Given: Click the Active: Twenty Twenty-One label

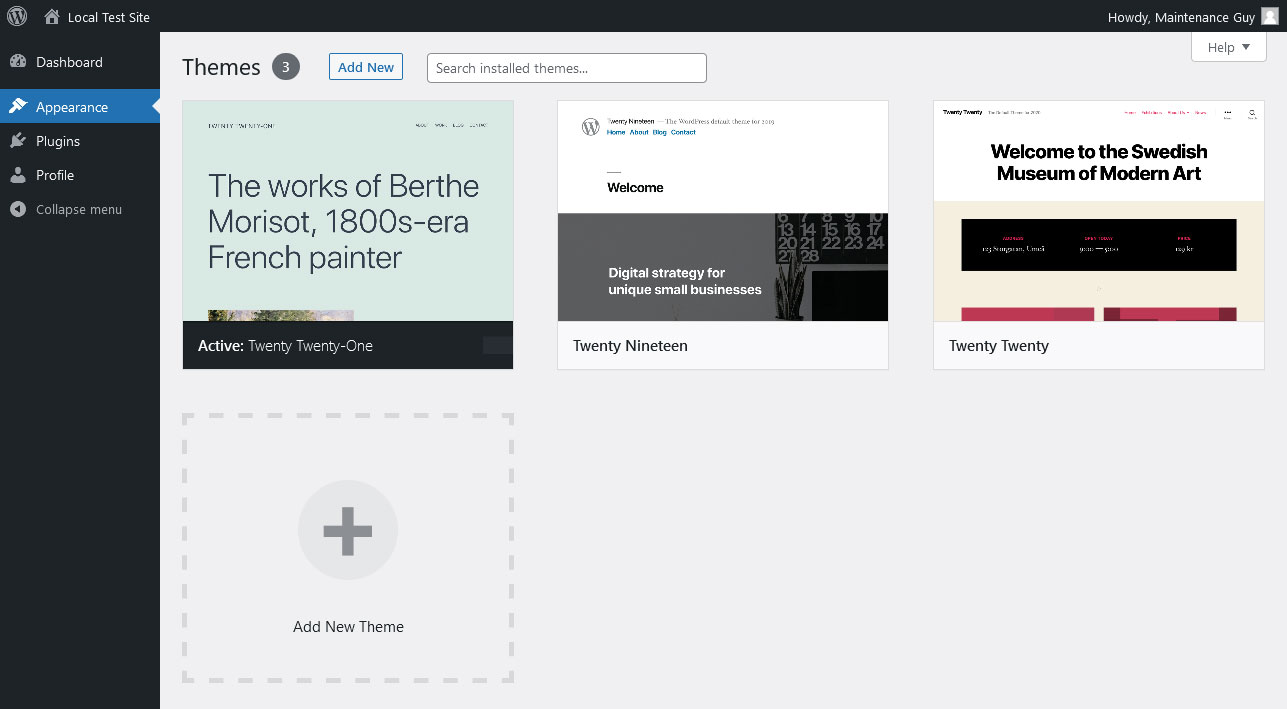Looking at the screenshot, I should point(285,346).
